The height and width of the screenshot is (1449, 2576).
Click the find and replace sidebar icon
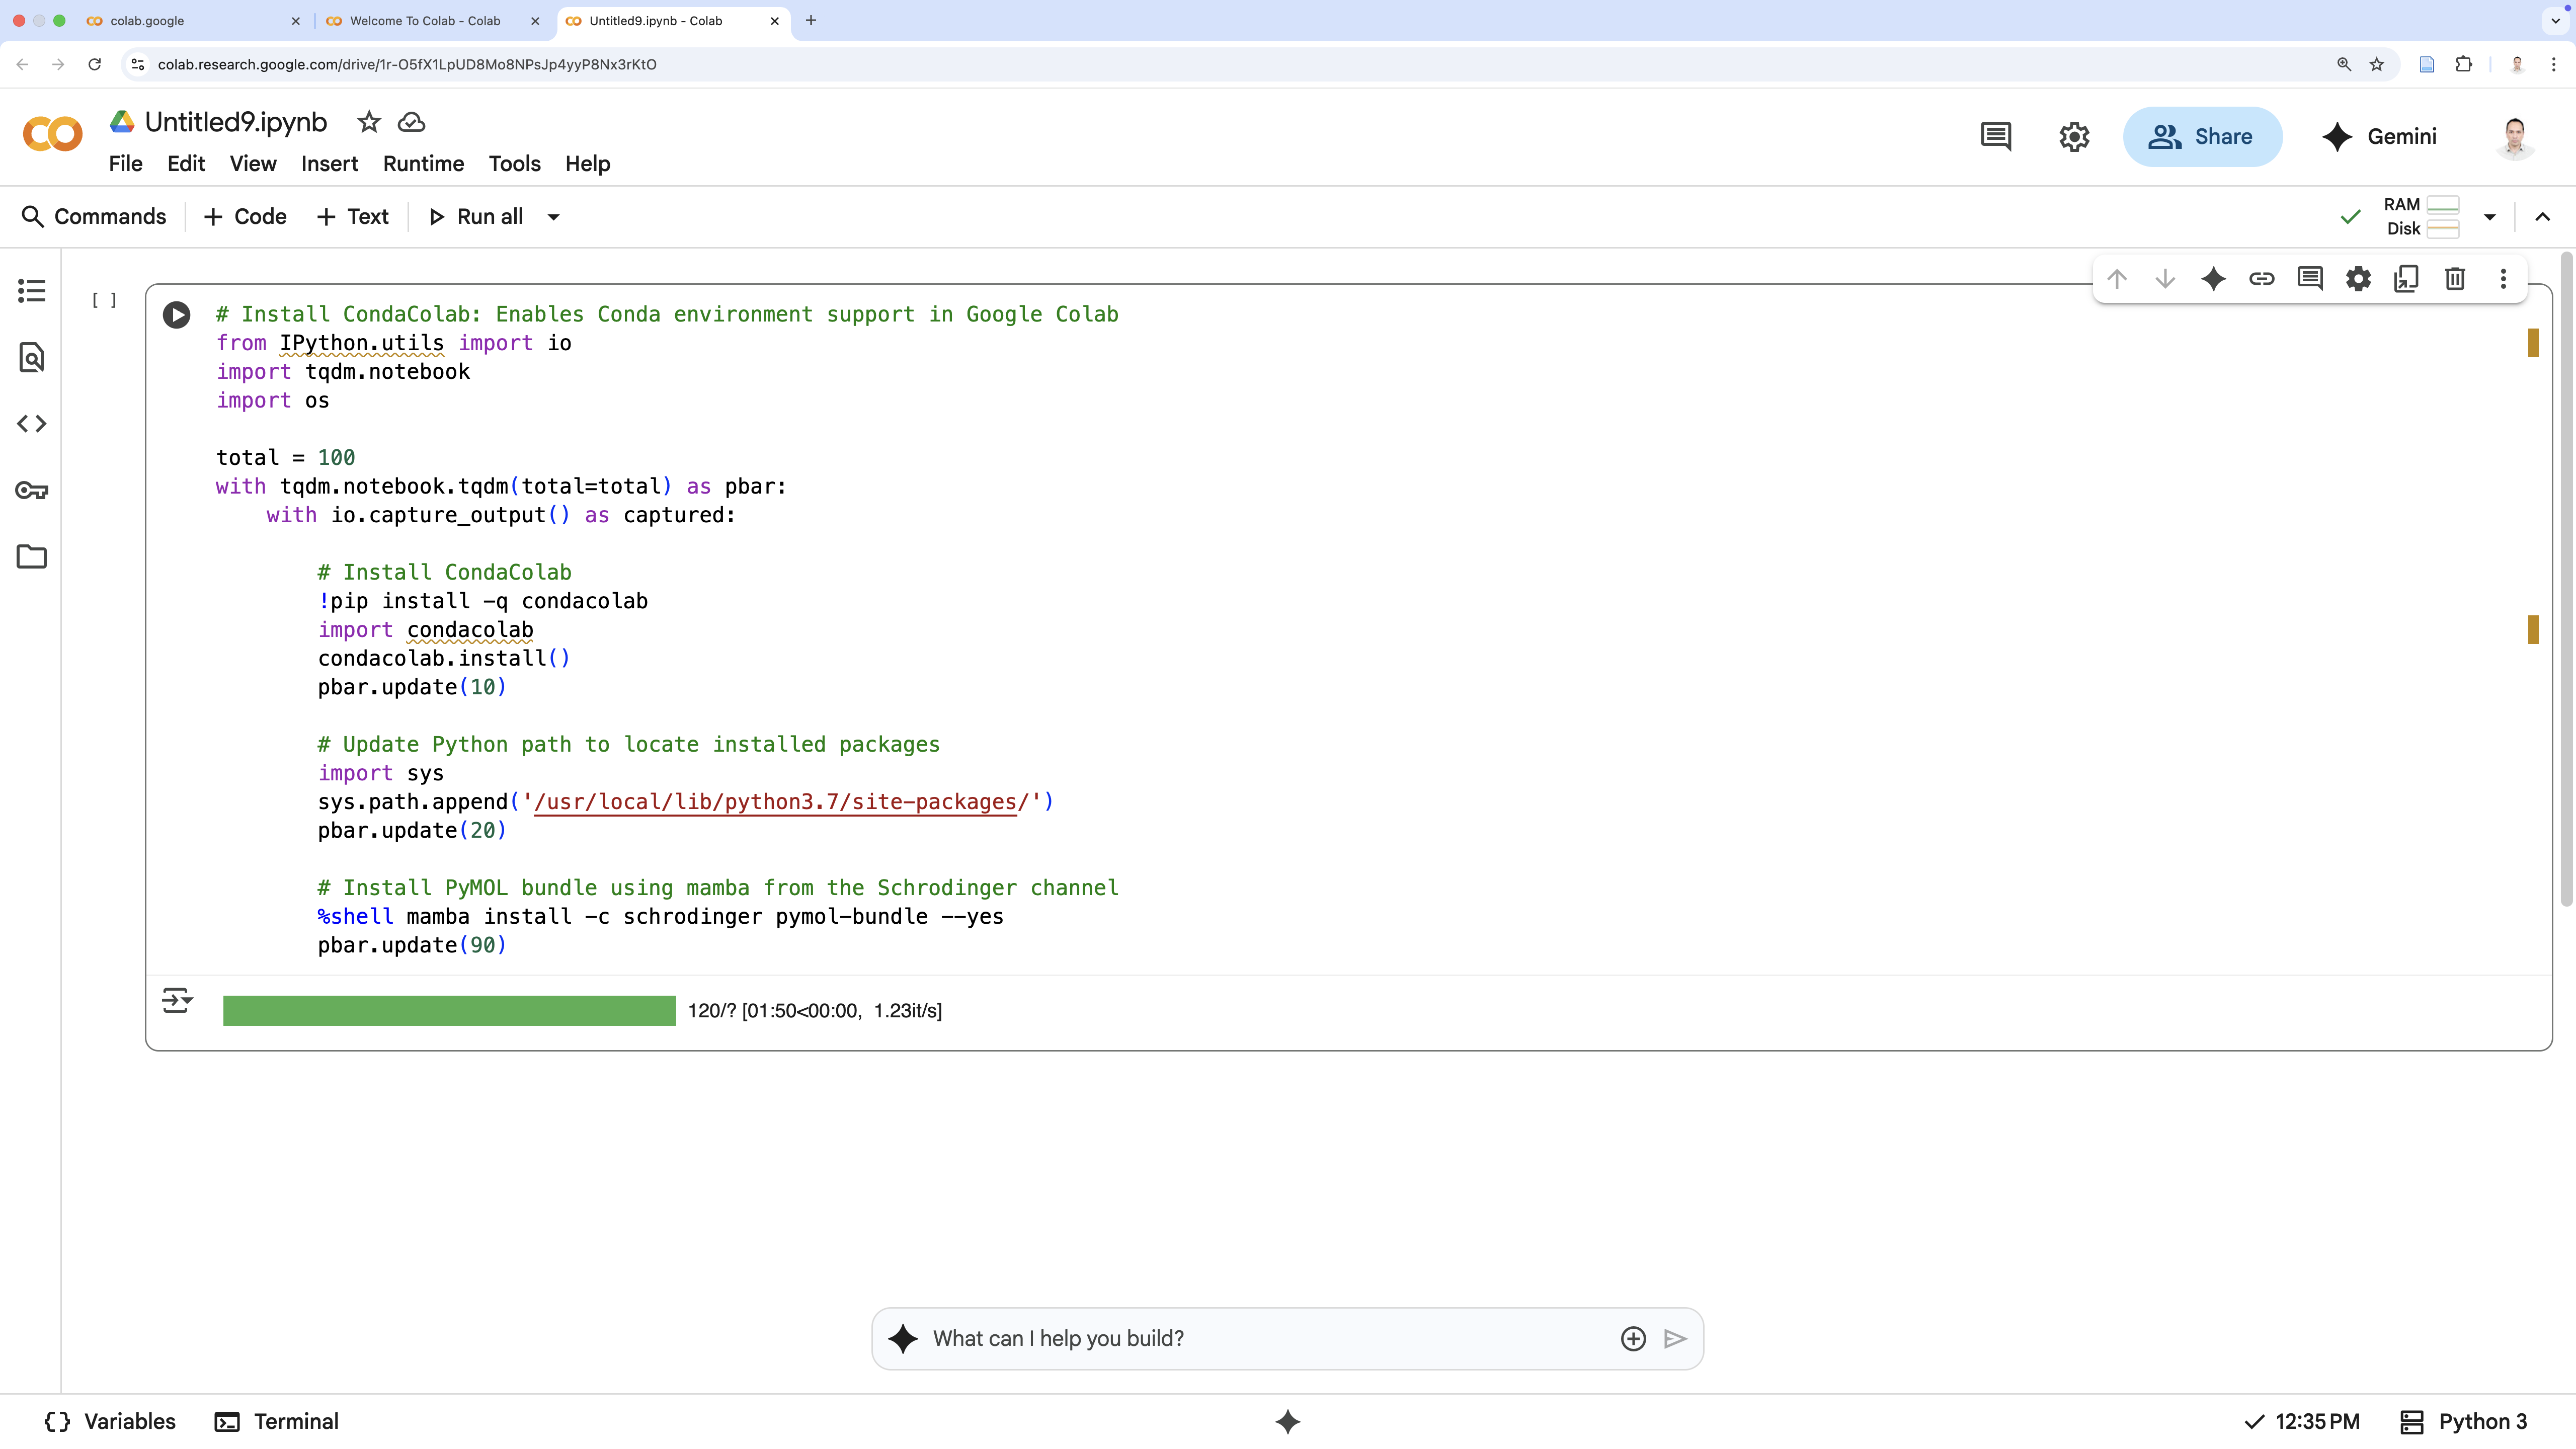(x=32, y=357)
